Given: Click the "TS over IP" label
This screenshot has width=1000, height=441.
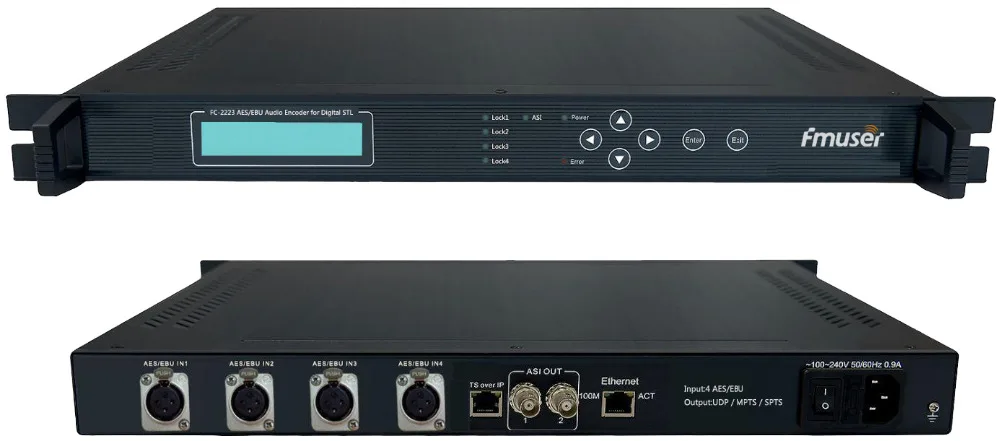Looking at the screenshot, I should point(486,385).
